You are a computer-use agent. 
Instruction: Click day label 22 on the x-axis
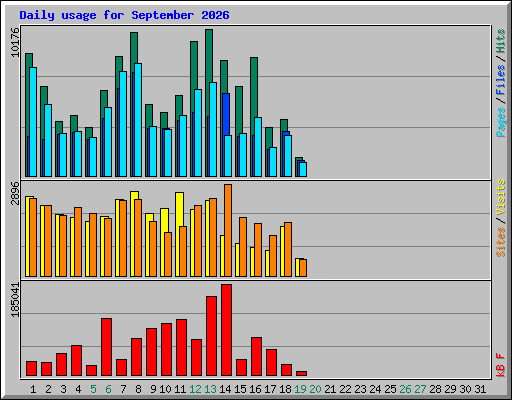click(345, 389)
